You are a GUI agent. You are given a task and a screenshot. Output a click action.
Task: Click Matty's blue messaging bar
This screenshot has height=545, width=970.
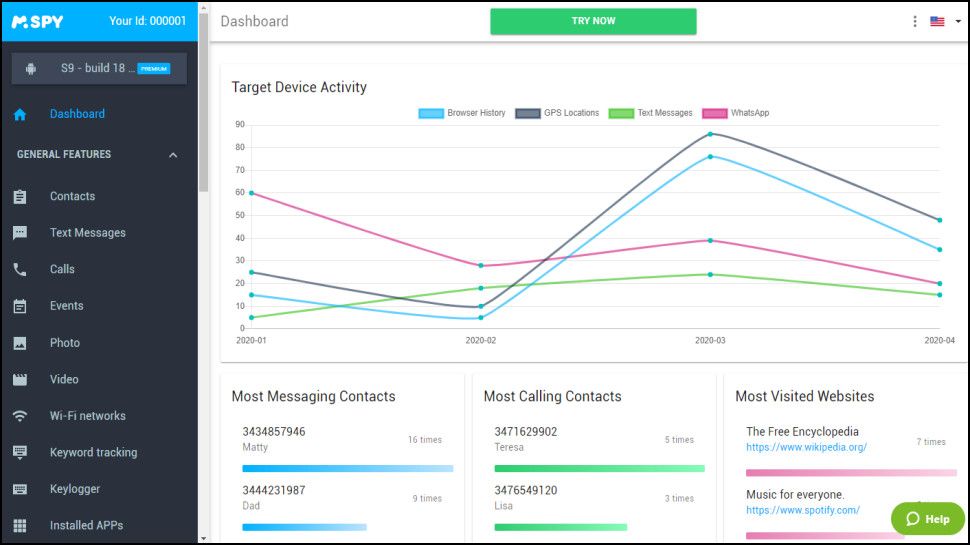pyautogui.click(x=348, y=469)
